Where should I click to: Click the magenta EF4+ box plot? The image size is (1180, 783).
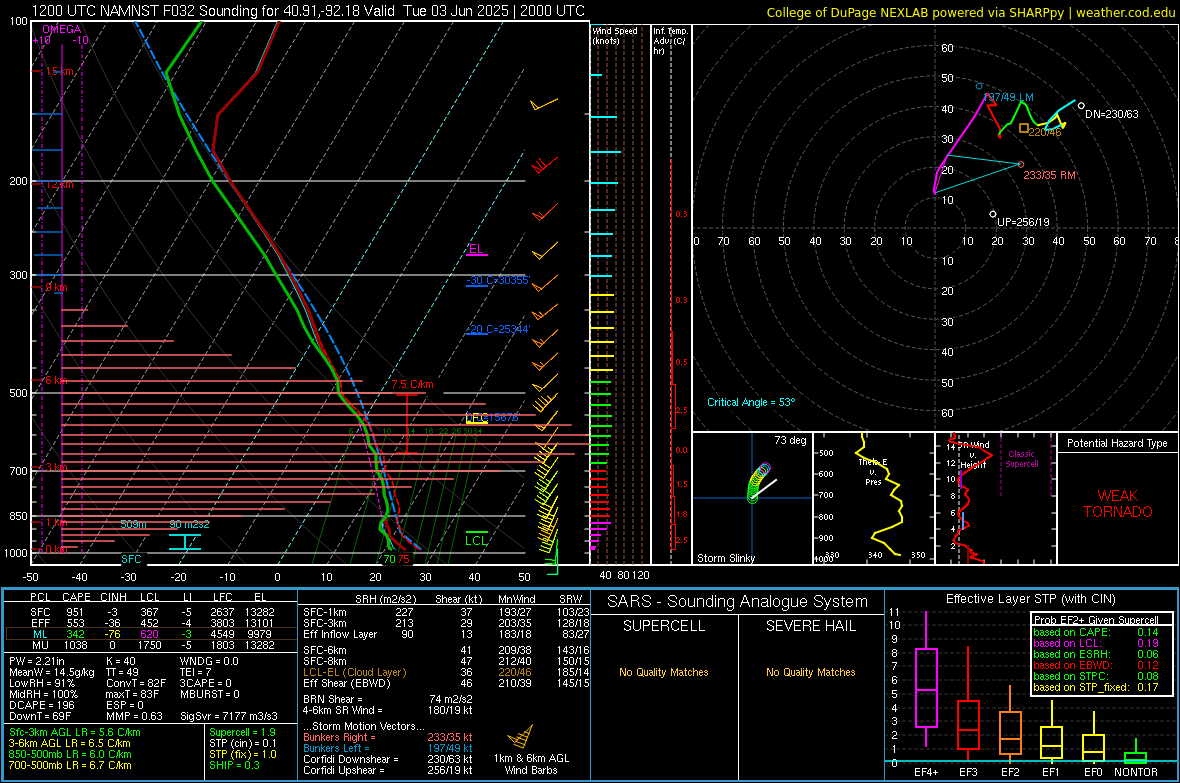tap(926, 679)
